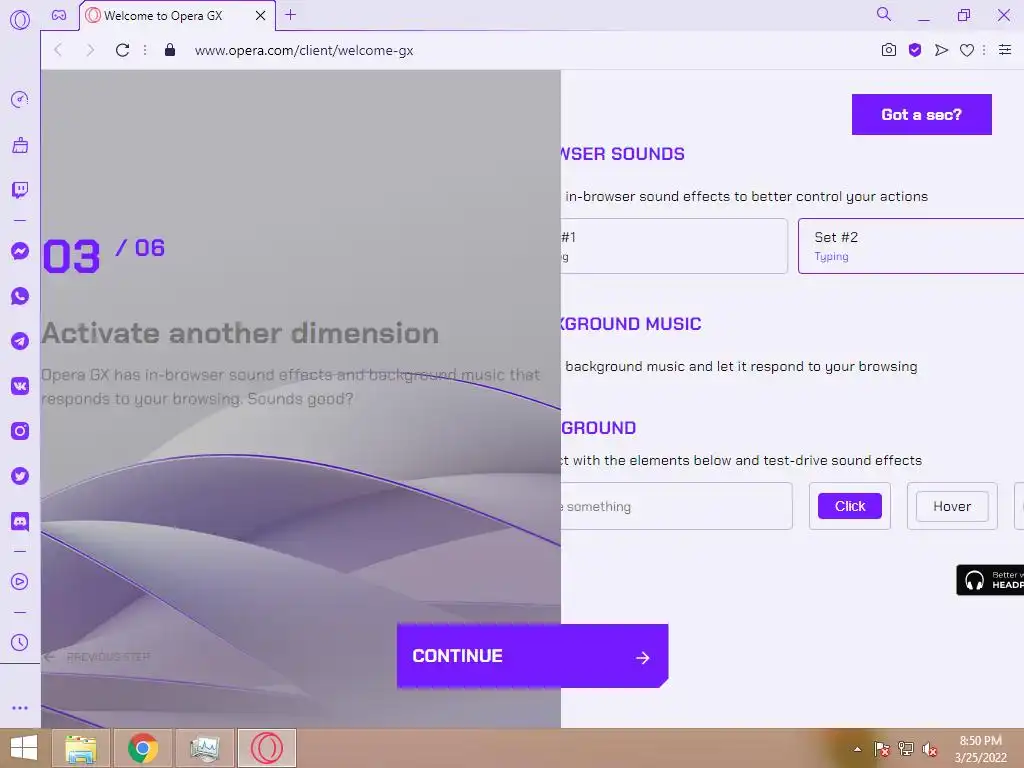Open GX Cleaner broom icon
Screen dimensions: 1024x768
(x=20, y=145)
